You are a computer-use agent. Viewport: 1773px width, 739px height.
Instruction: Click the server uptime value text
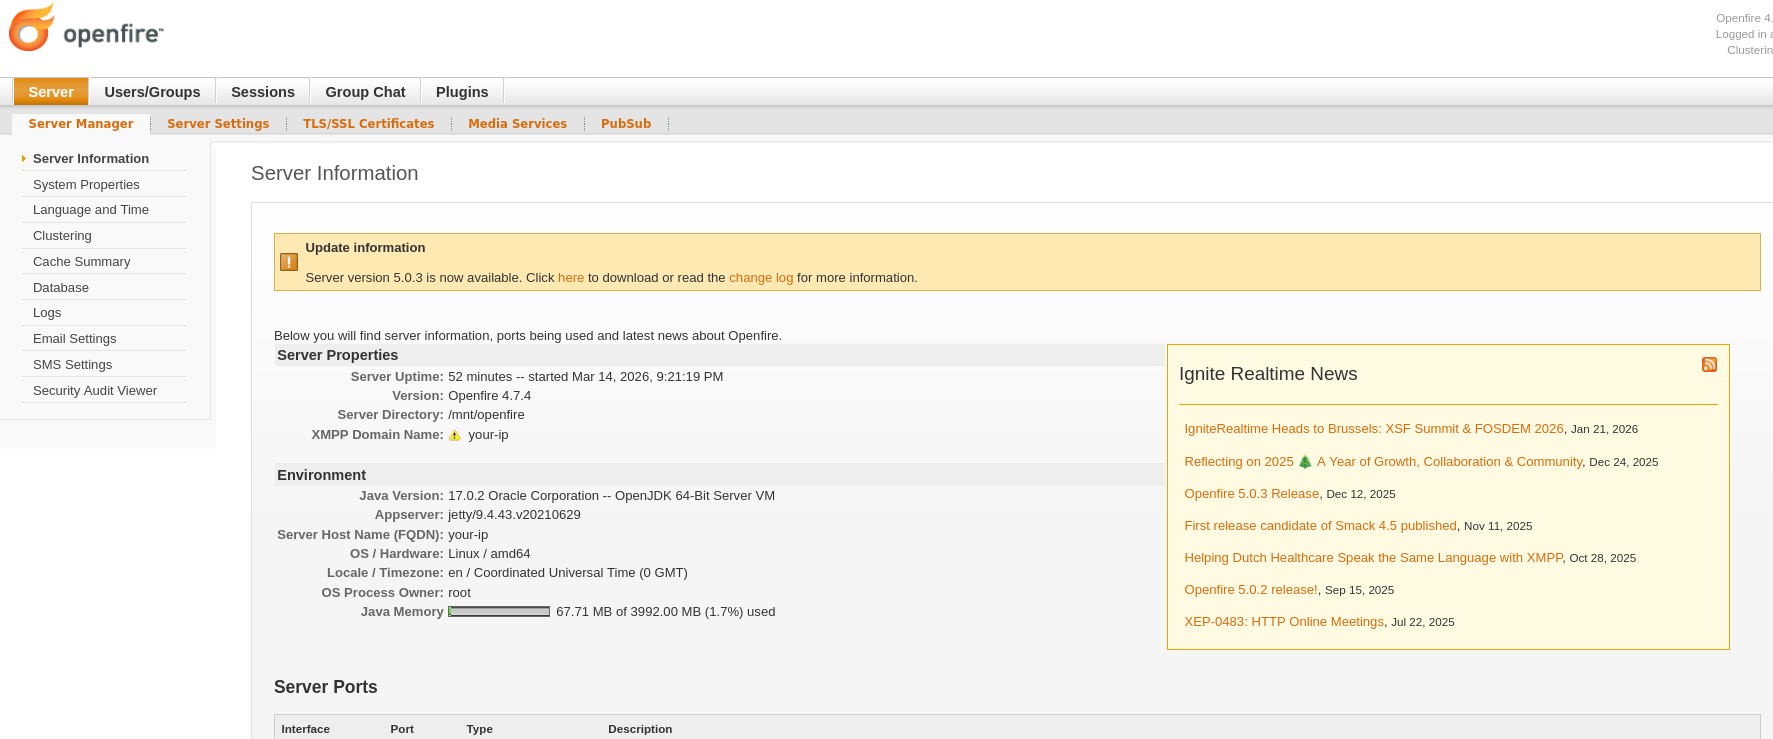(586, 377)
